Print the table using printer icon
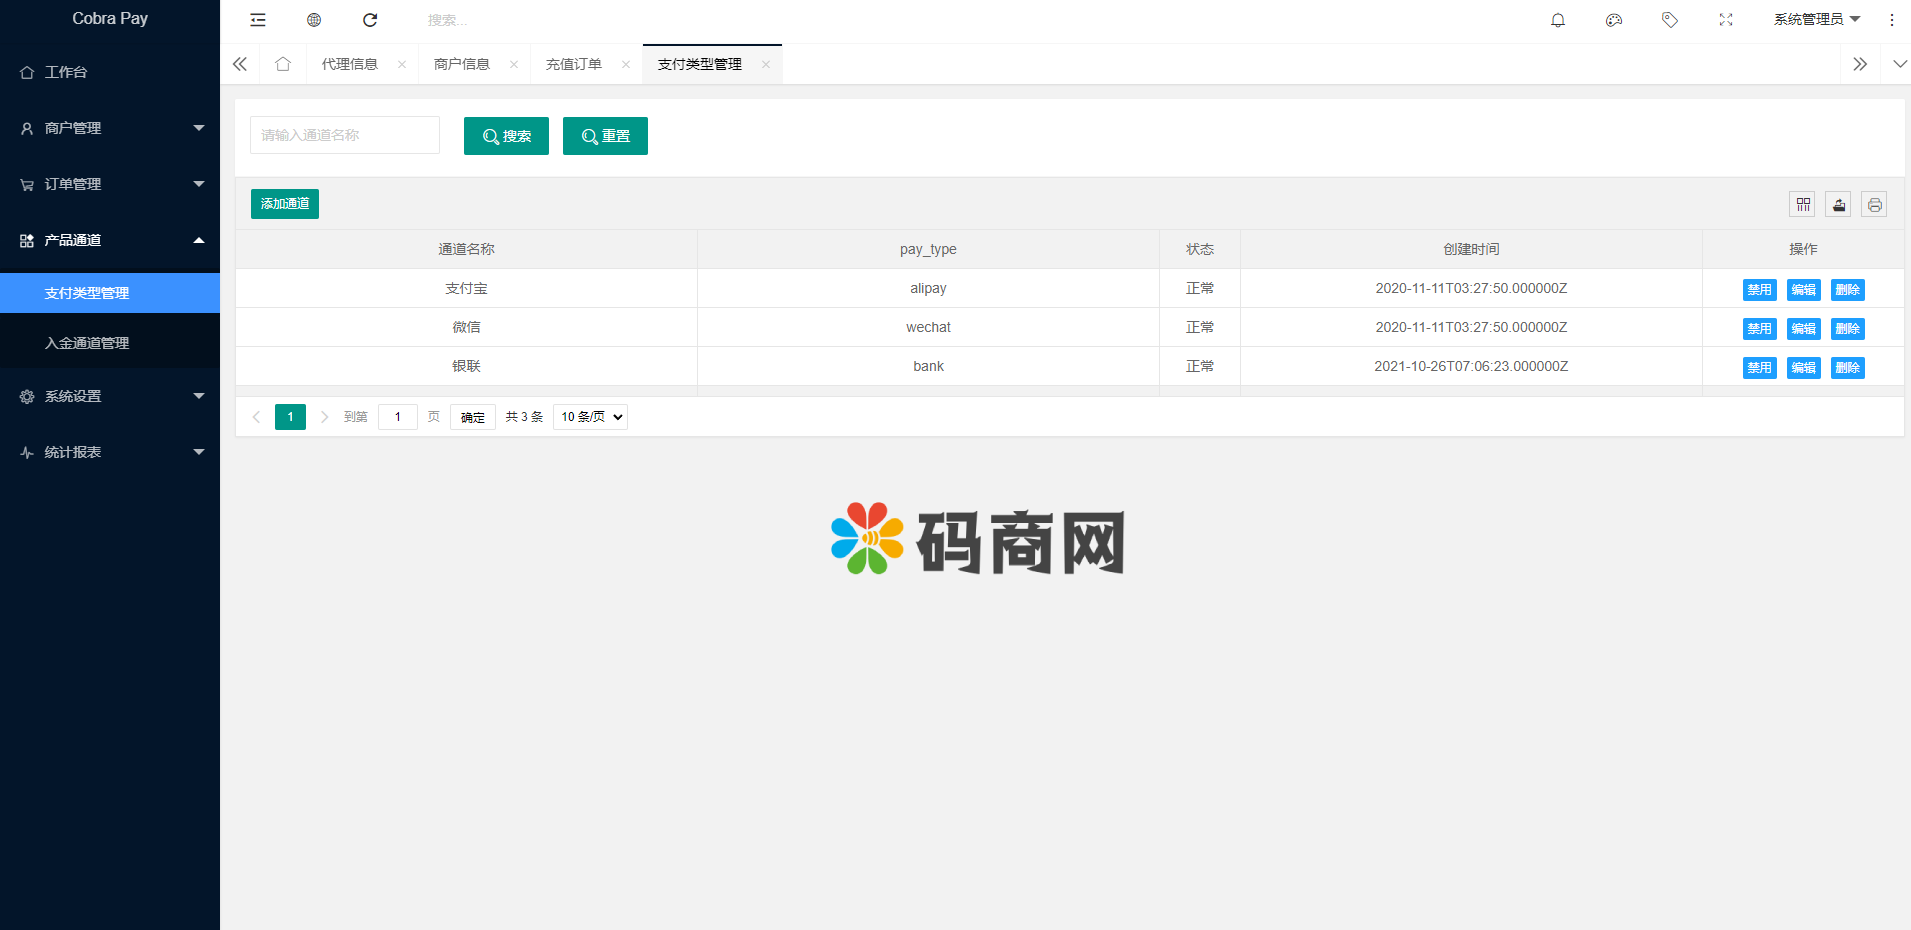The image size is (1911, 930). [1875, 204]
